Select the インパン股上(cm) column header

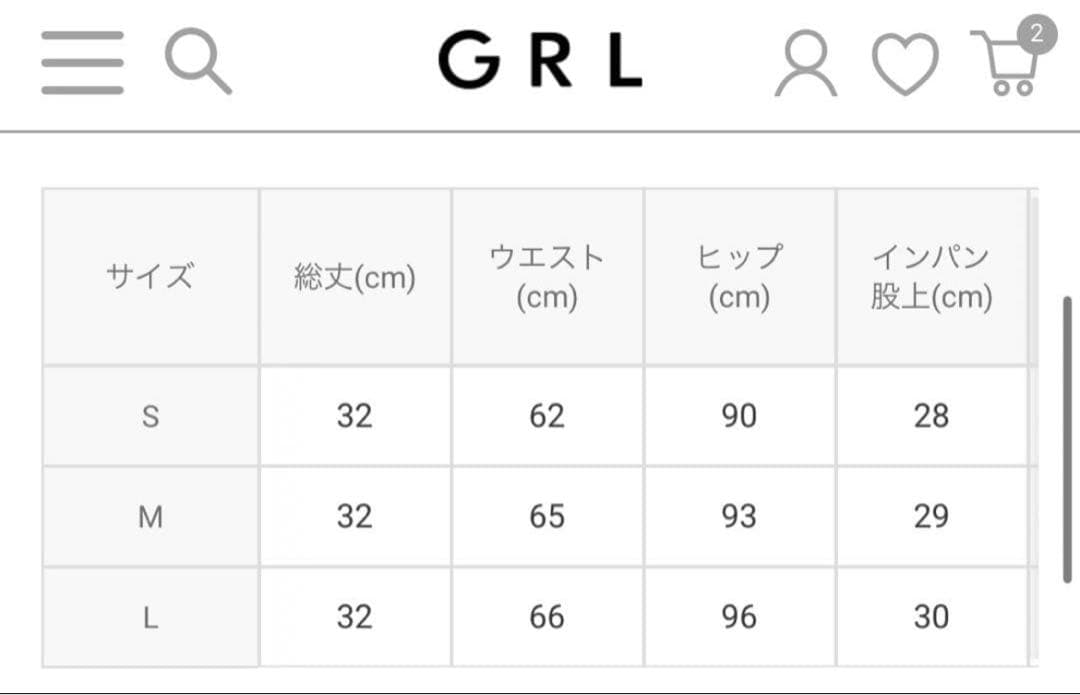click(x=931, y=277)
